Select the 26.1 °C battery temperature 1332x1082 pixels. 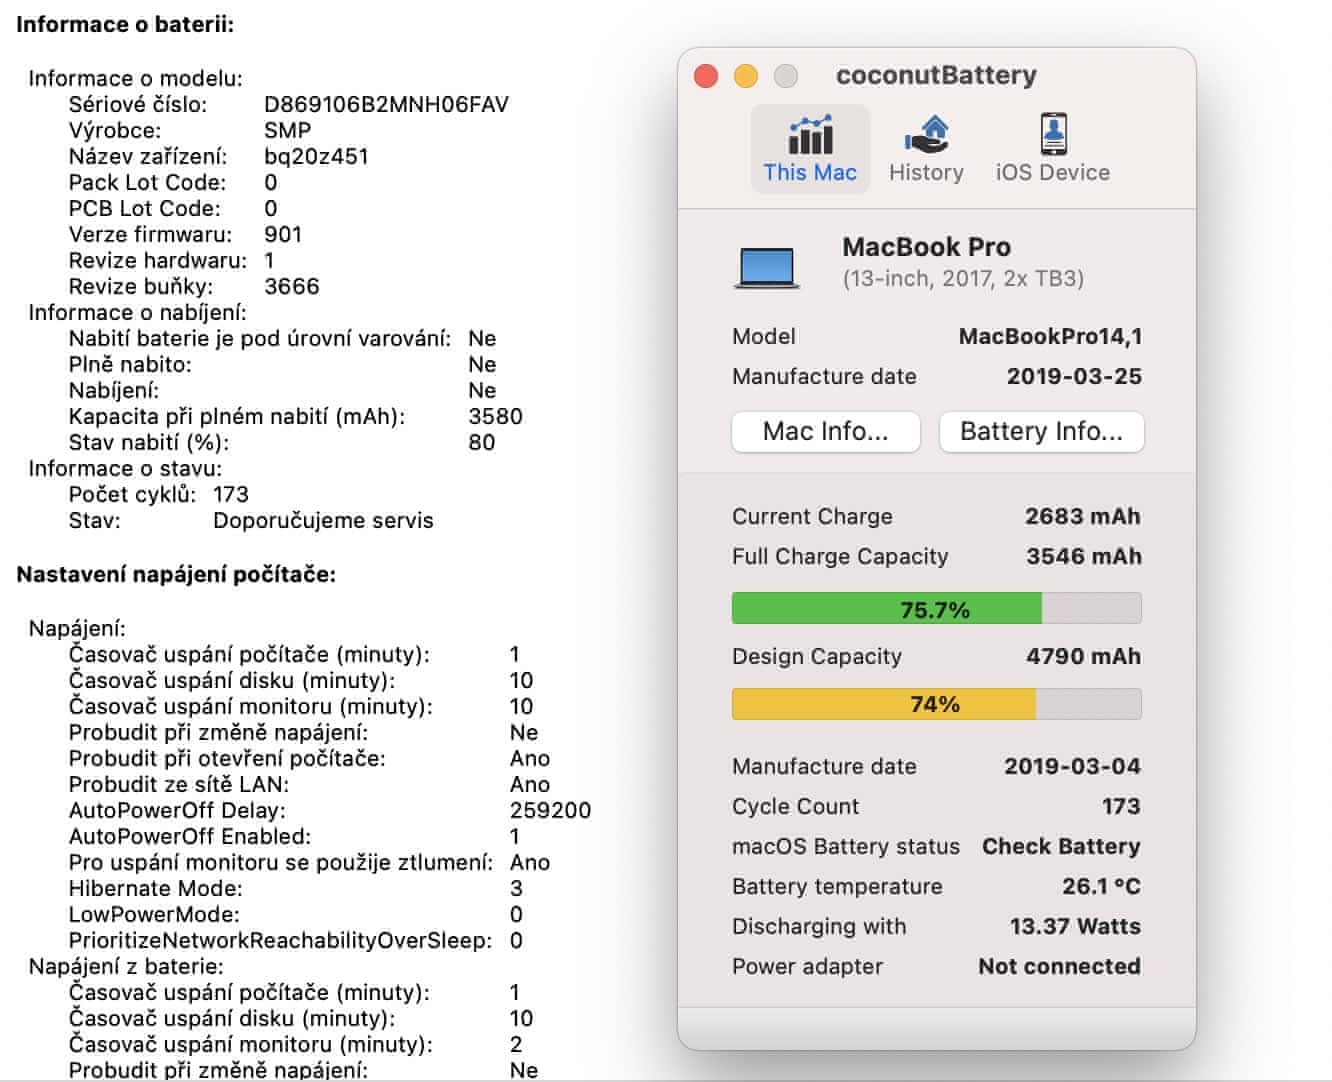click(1101, 887)
